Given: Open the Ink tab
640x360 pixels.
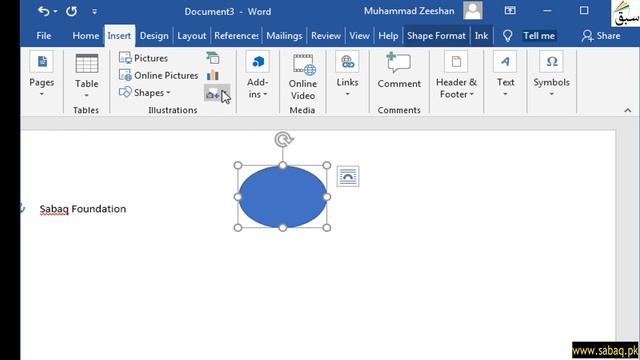Looking at the screenshot, I should point(481,36).
